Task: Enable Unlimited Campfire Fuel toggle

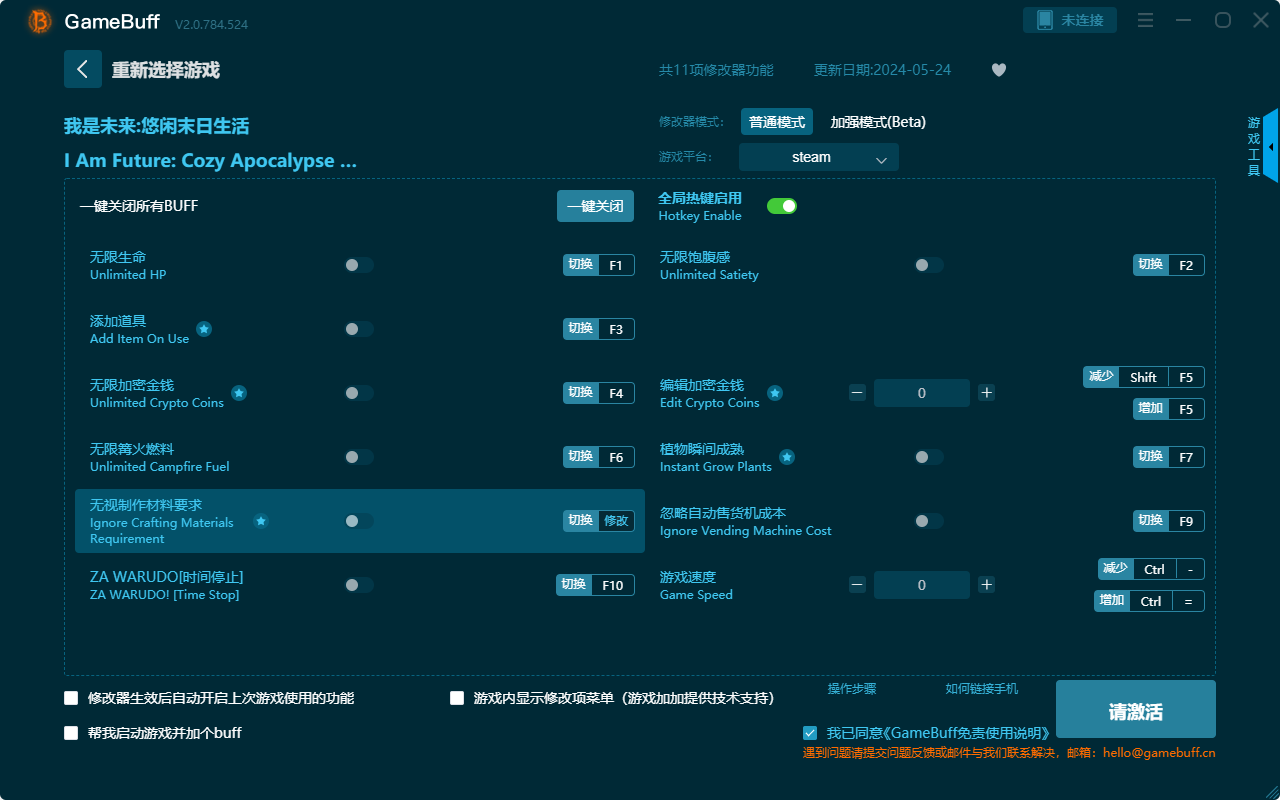Action: [359, 457]
